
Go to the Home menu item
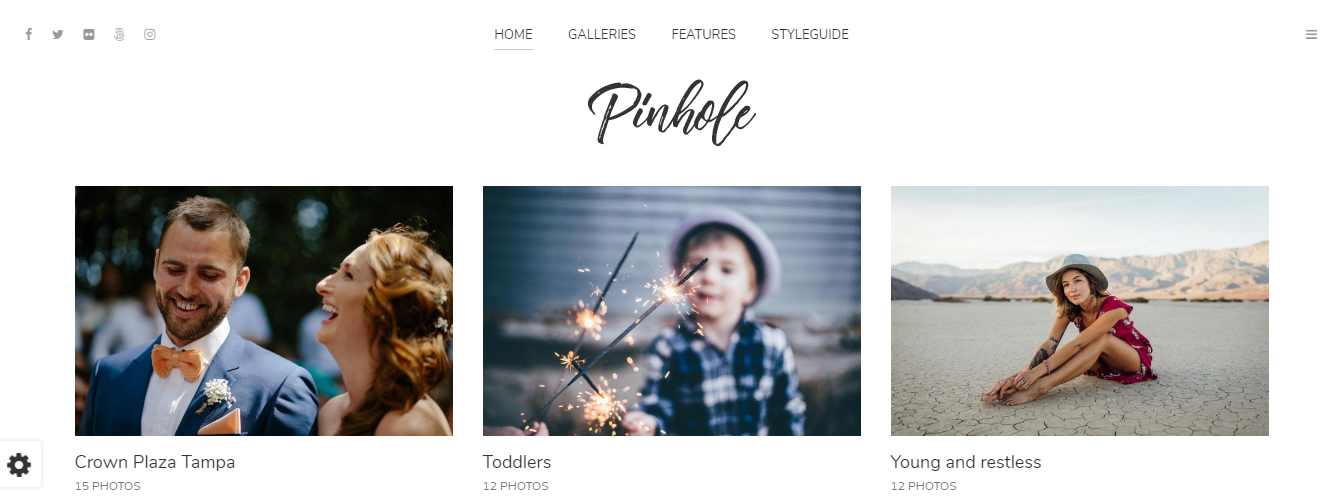tap(513, 34)
